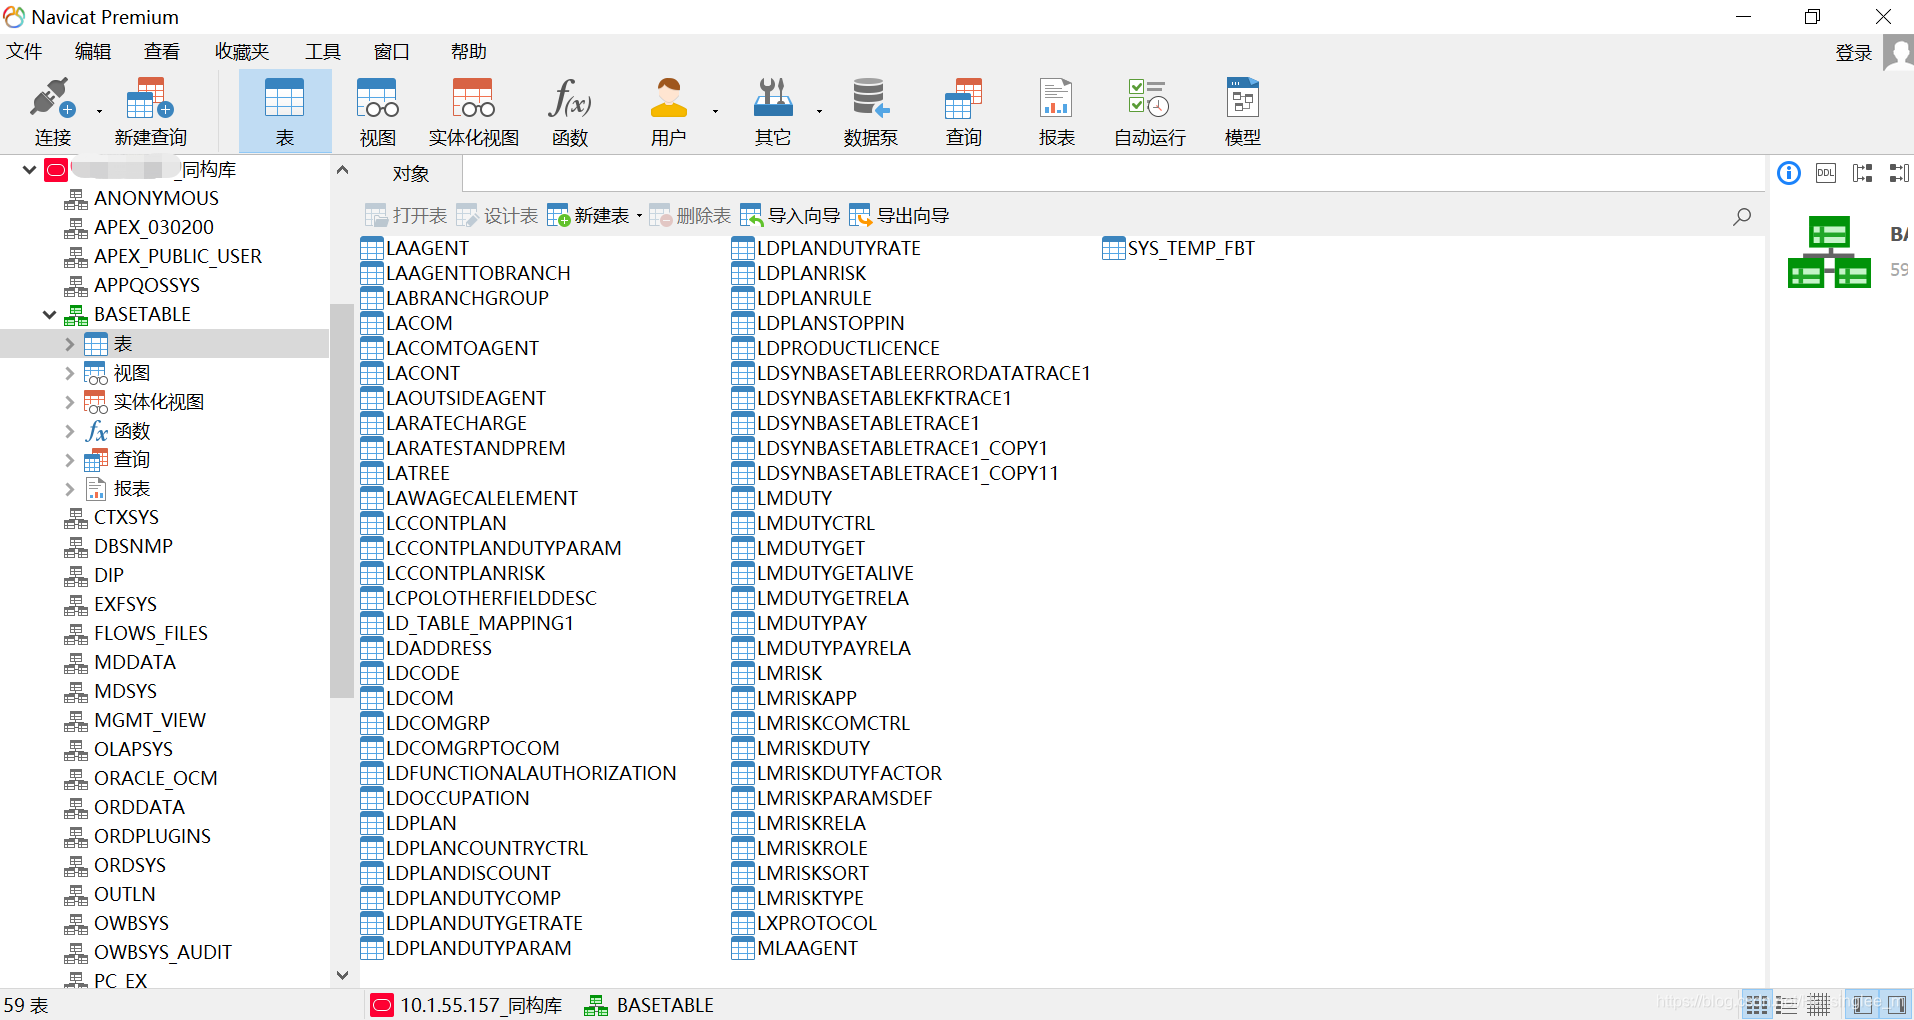Expand the 视图 node in tree
Image resolution: width=1914 pixels, height=1020 pixels.
[x=69, y=373]
